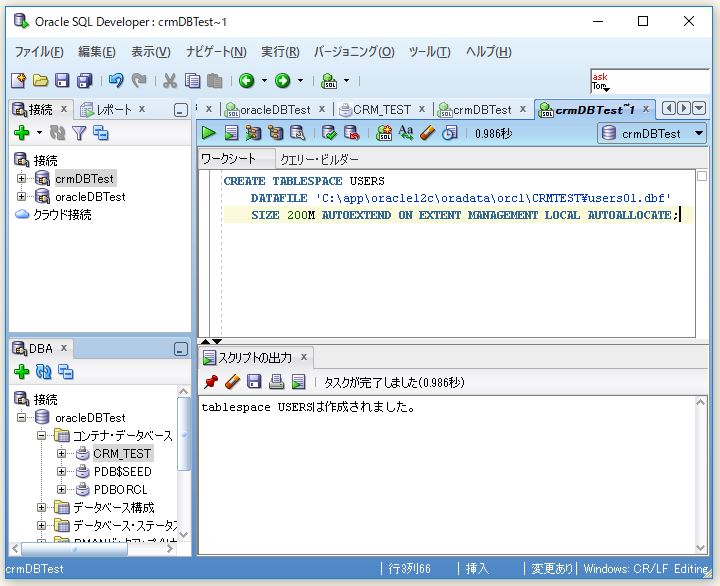
Task: Switch to クエリー・ビルダー tab
Action: tap(319, 159)
